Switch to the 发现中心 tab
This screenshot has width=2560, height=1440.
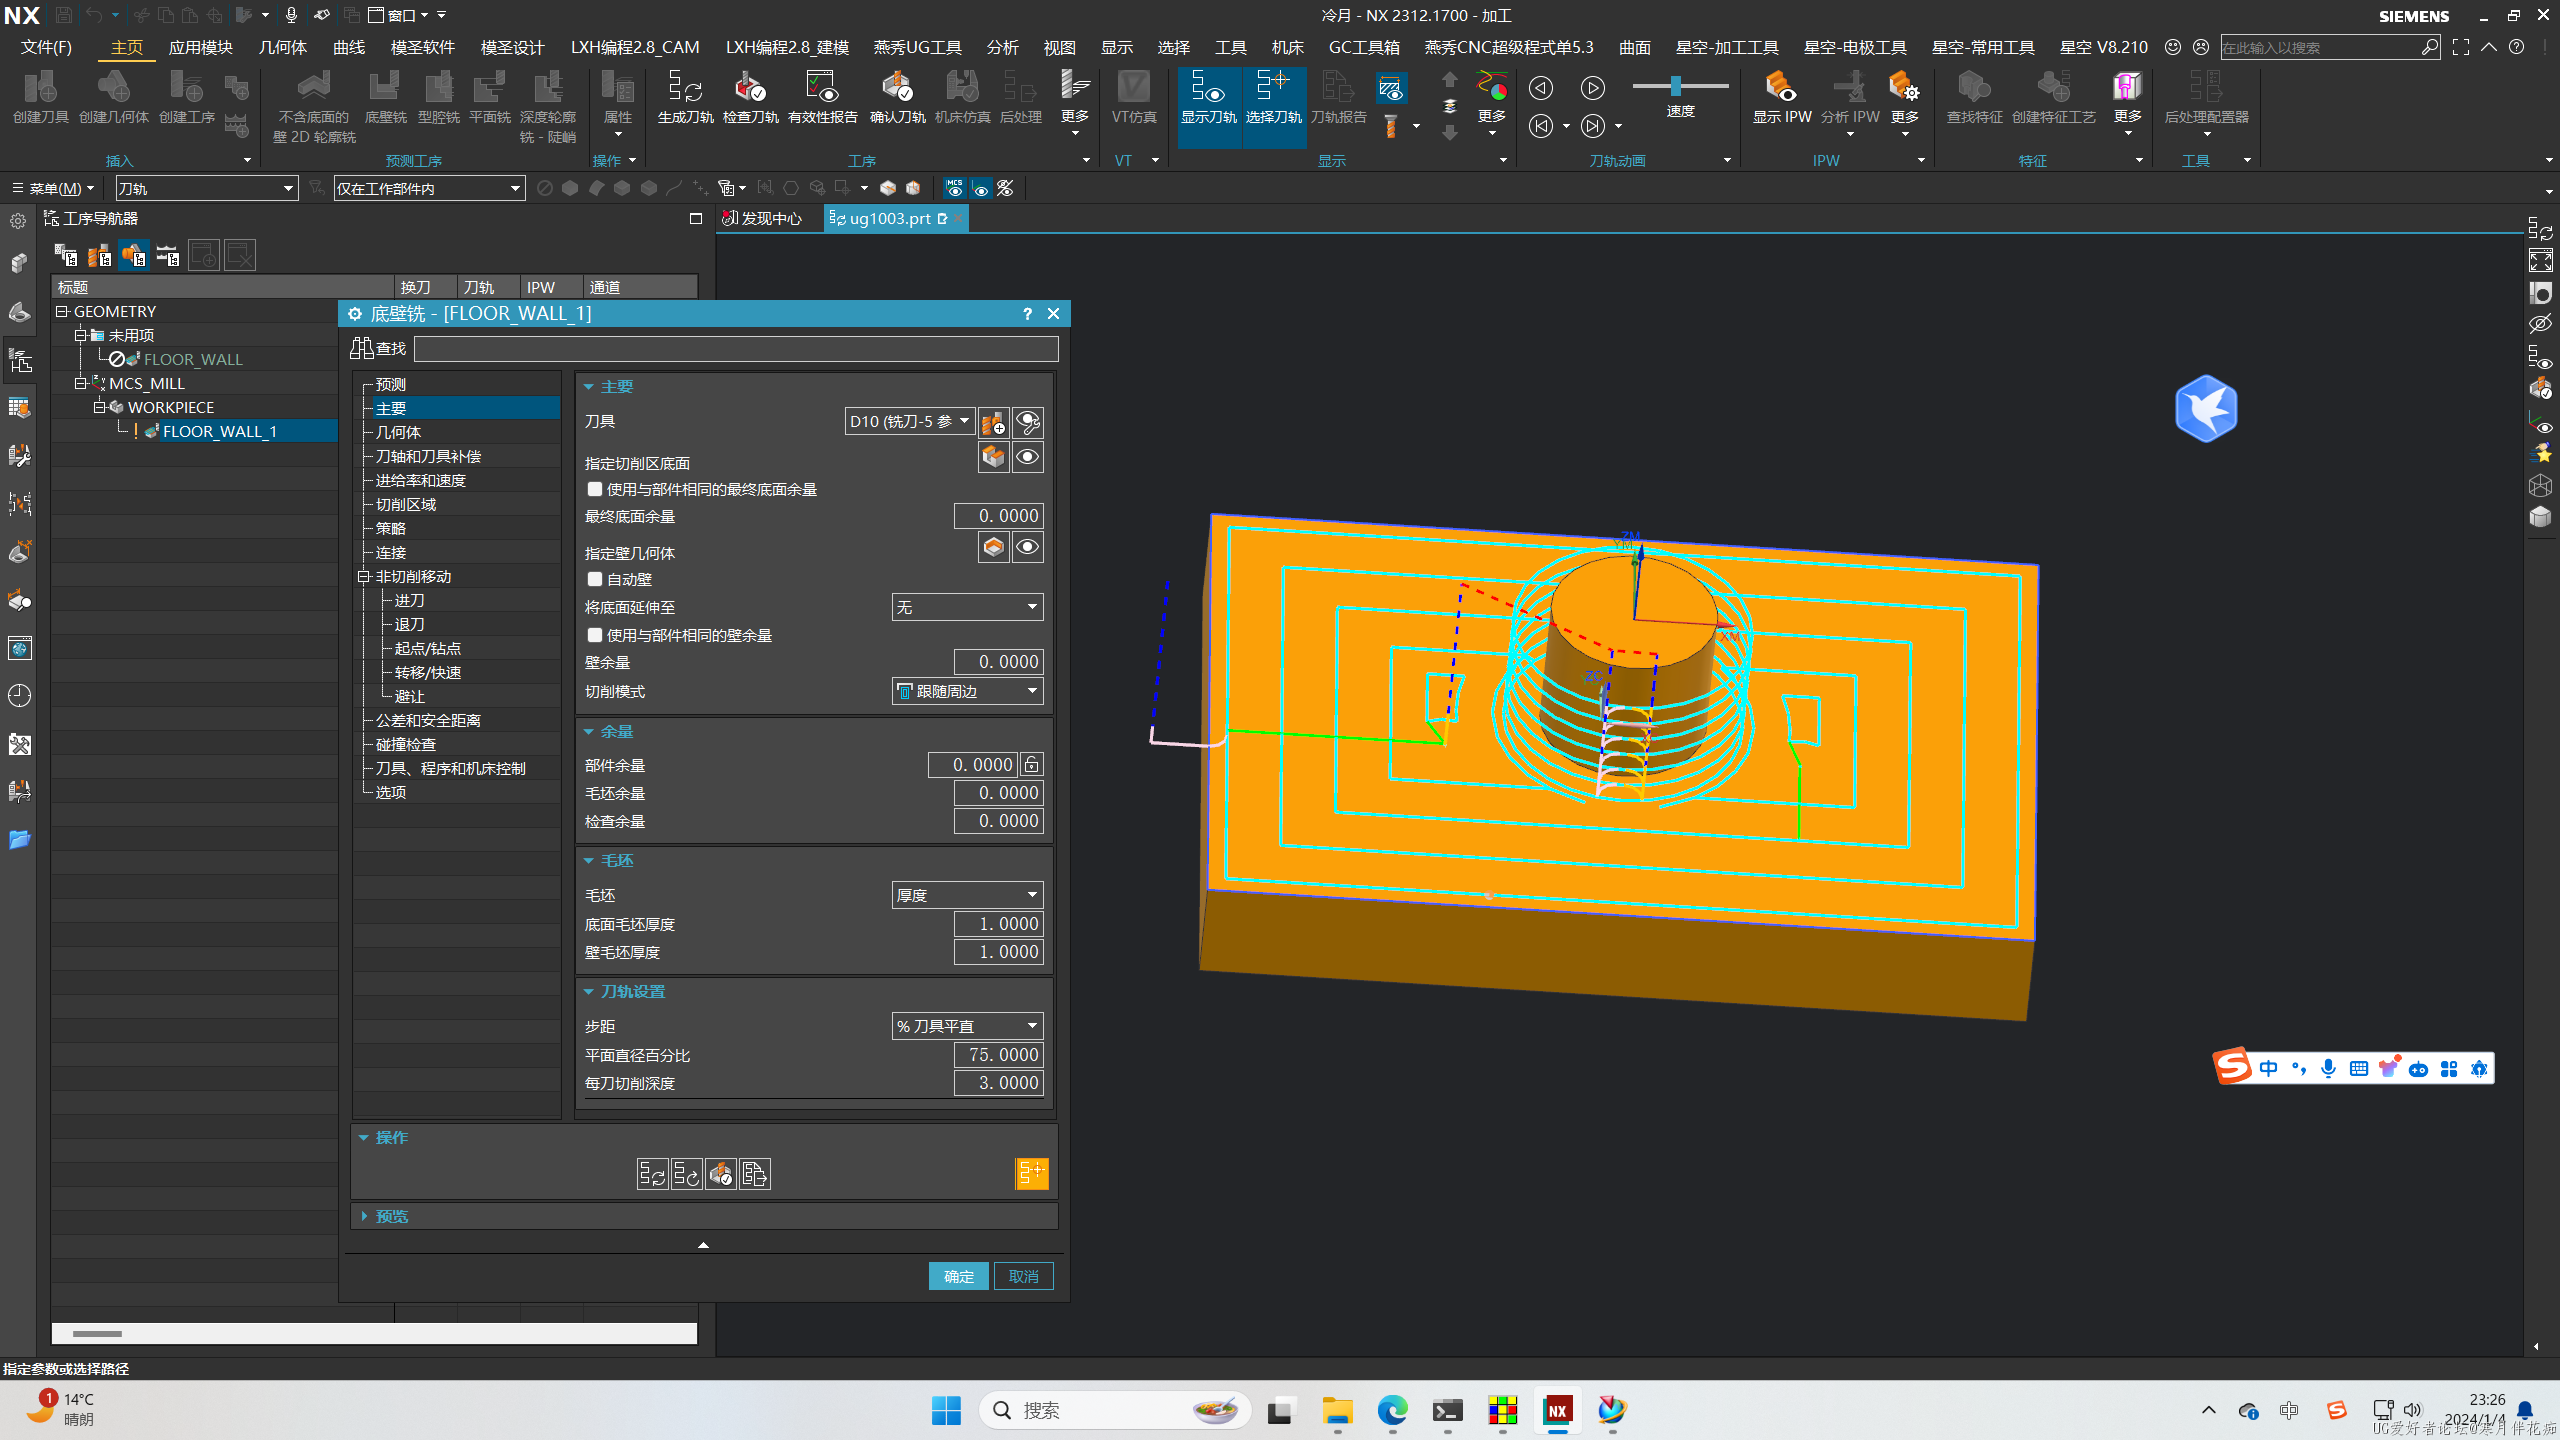(763, 218)
